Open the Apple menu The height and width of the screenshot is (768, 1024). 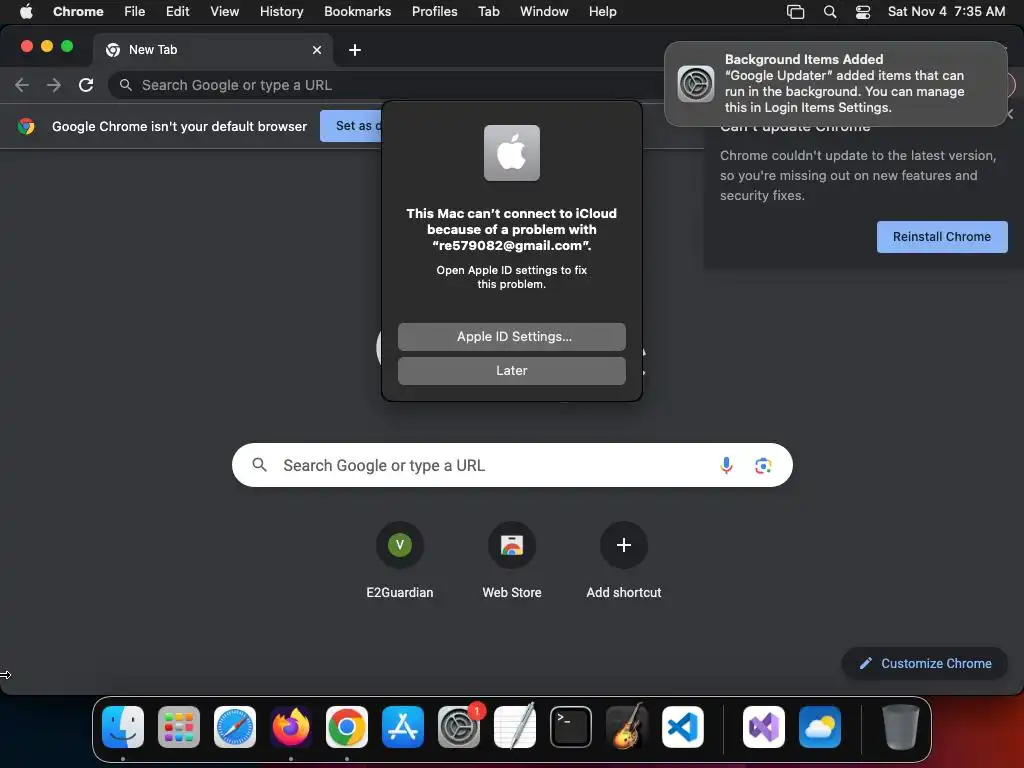coord(26,11)
